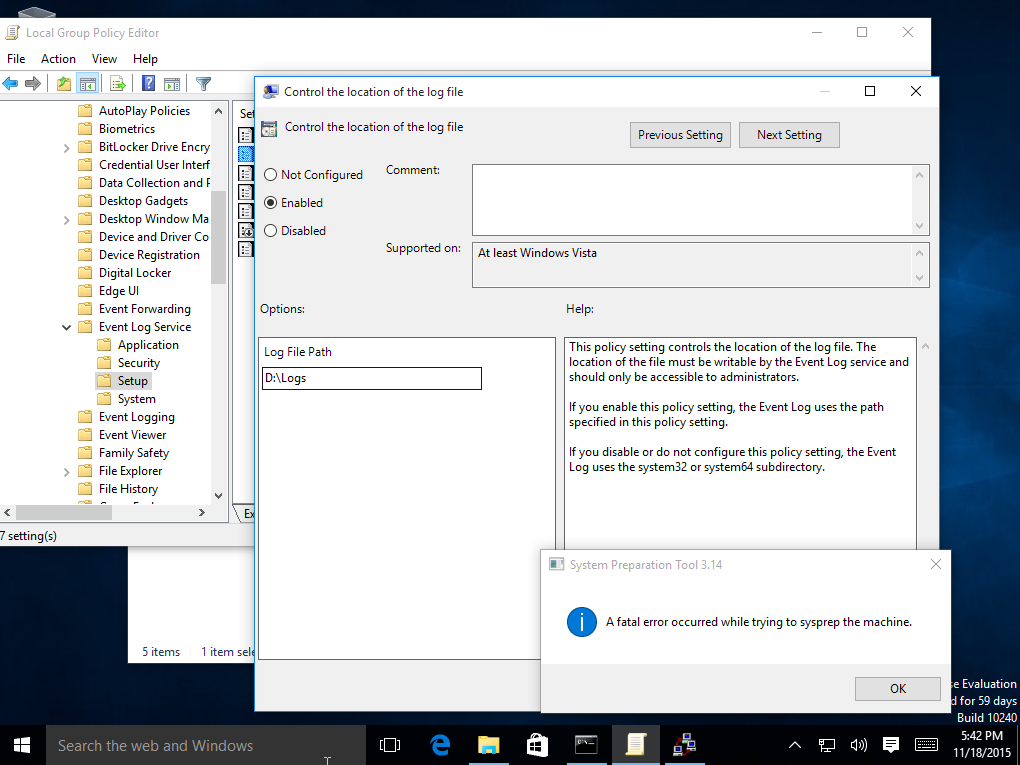1020x765 pixels.
Task: Click the tree pane scroll down arrow
Action: 219,496
